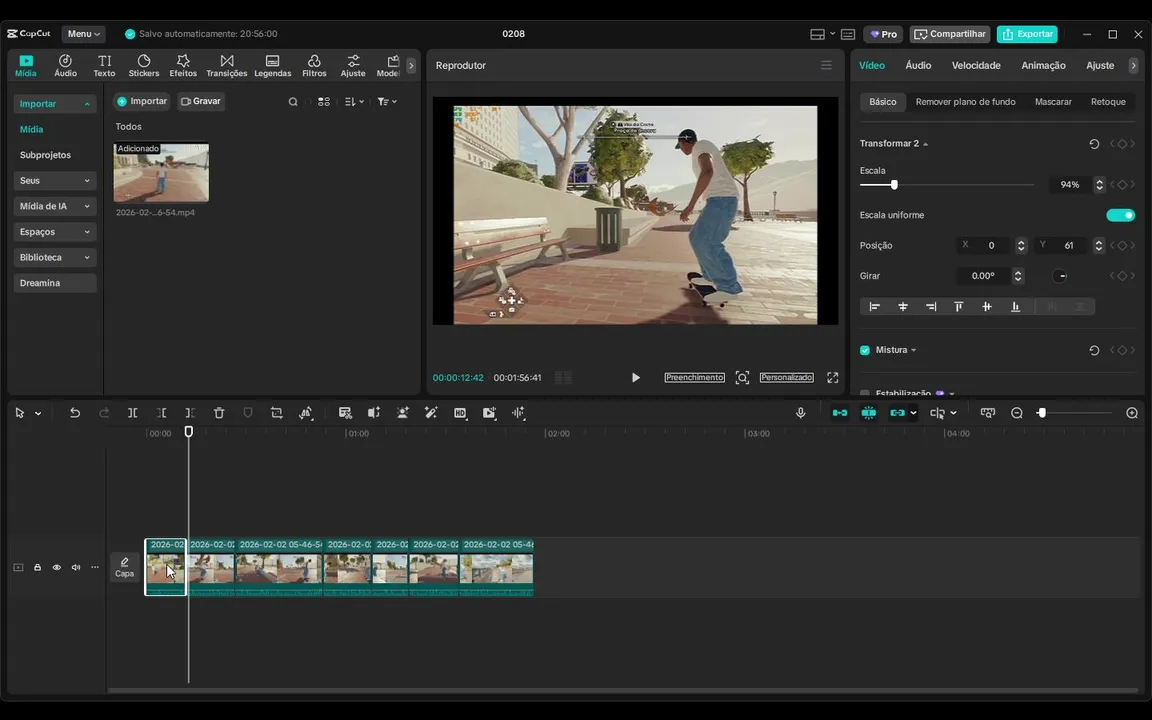Click the undo arrow in timeline toolbar

[x=75, y=413]
